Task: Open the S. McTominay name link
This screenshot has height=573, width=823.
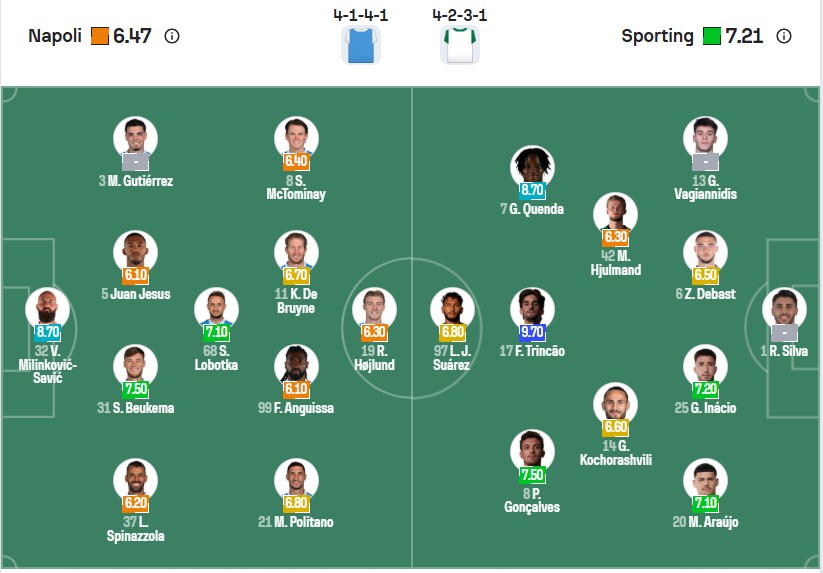Action: point(296,187)
